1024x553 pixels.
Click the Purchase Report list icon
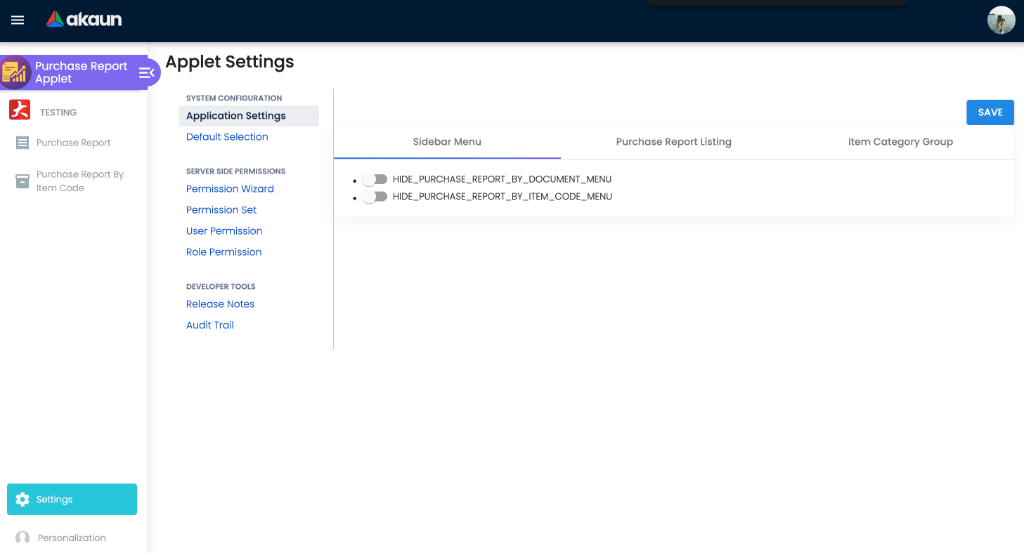[x=22, y=142]
